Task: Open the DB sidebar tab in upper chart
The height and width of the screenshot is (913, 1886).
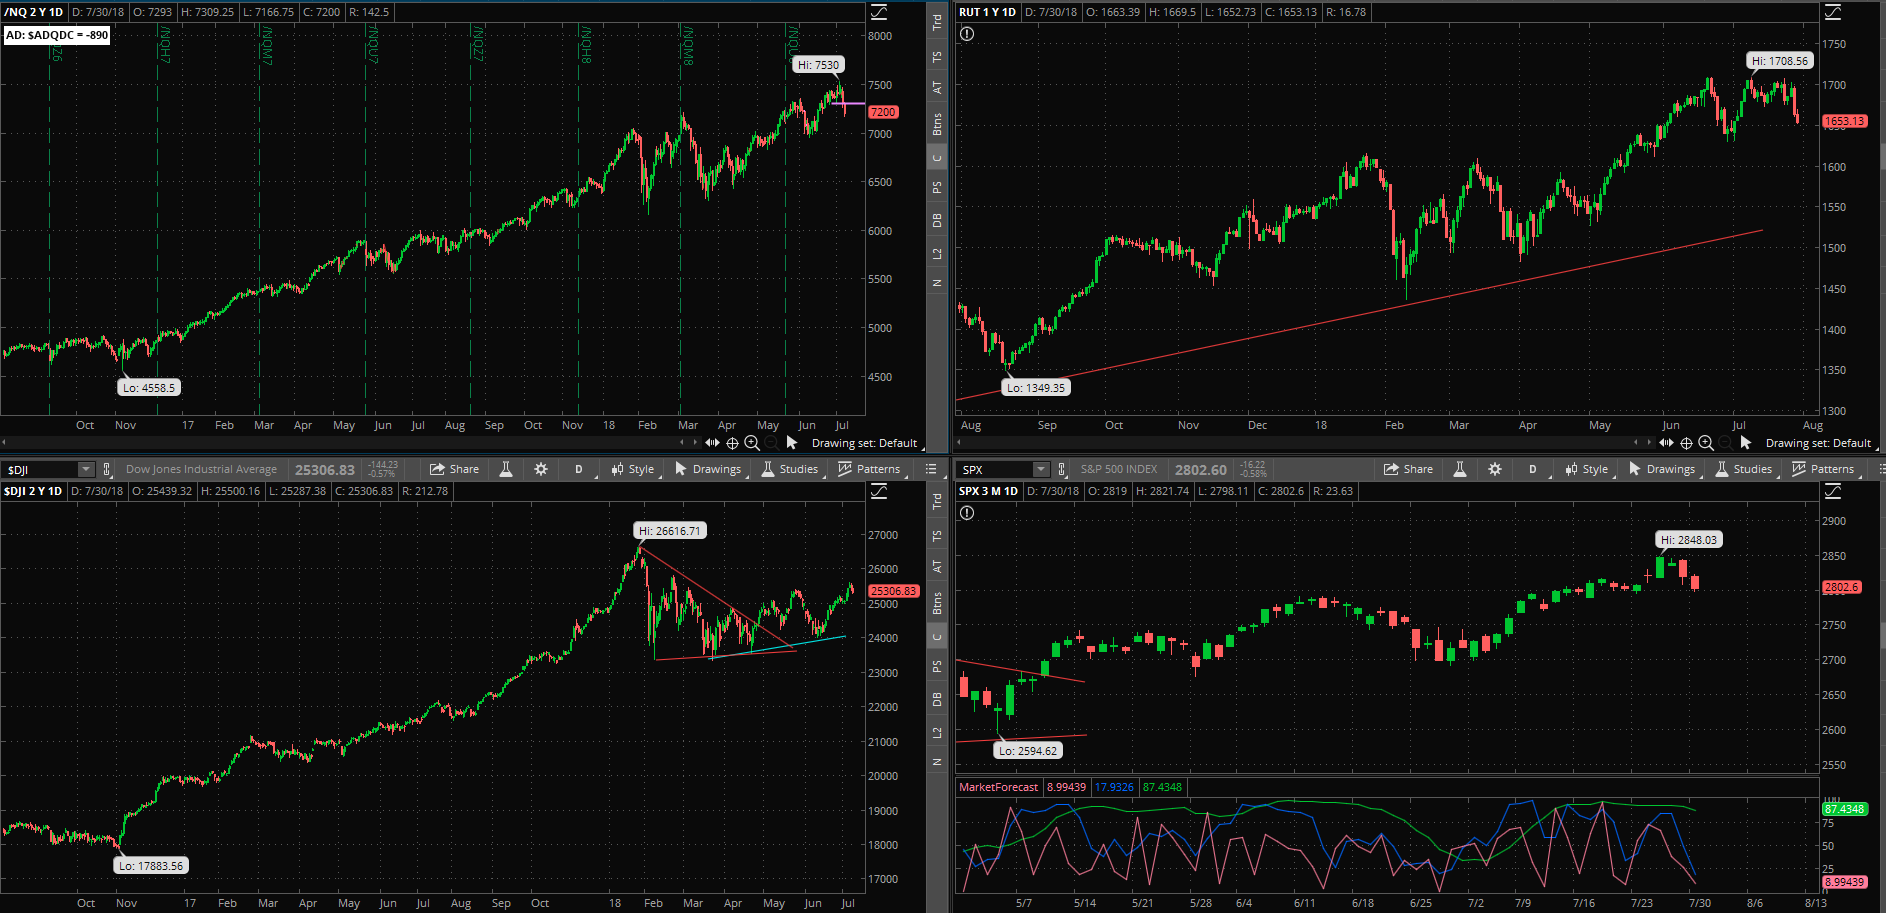Action: coord(937,220)
